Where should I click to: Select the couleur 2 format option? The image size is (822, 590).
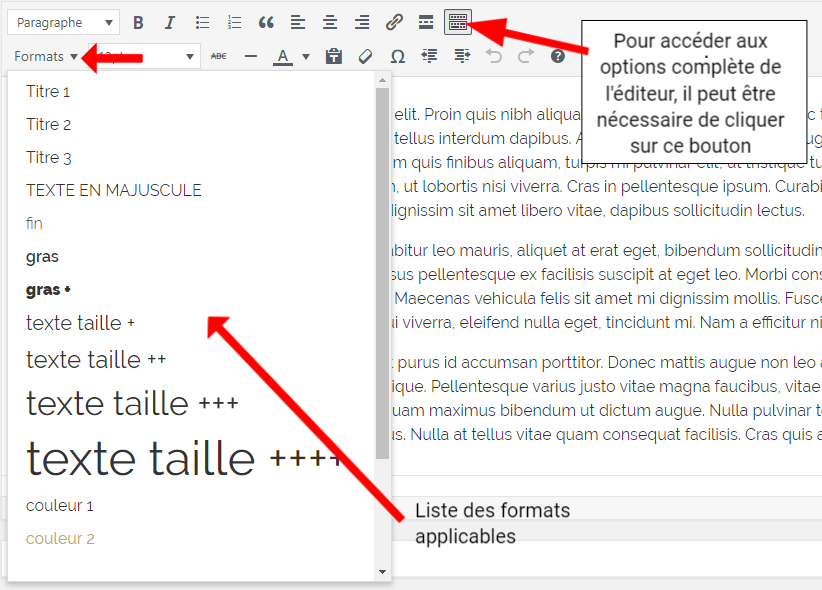60,538
